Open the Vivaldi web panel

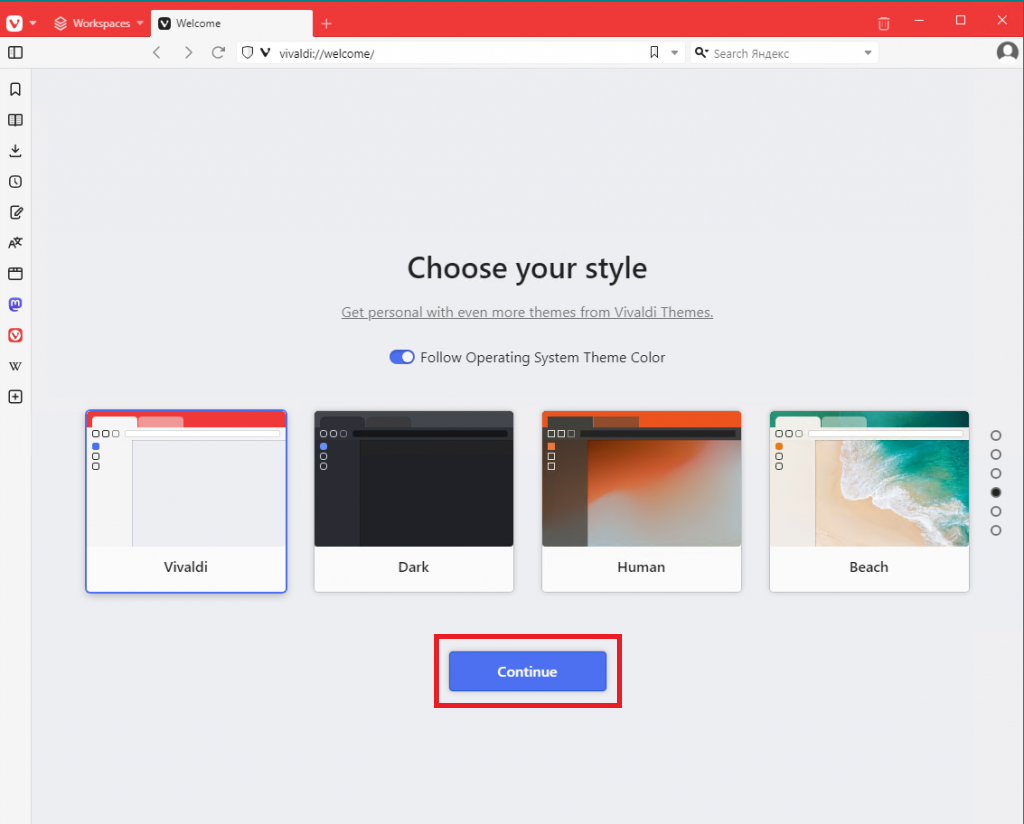[x=16, y=335]
